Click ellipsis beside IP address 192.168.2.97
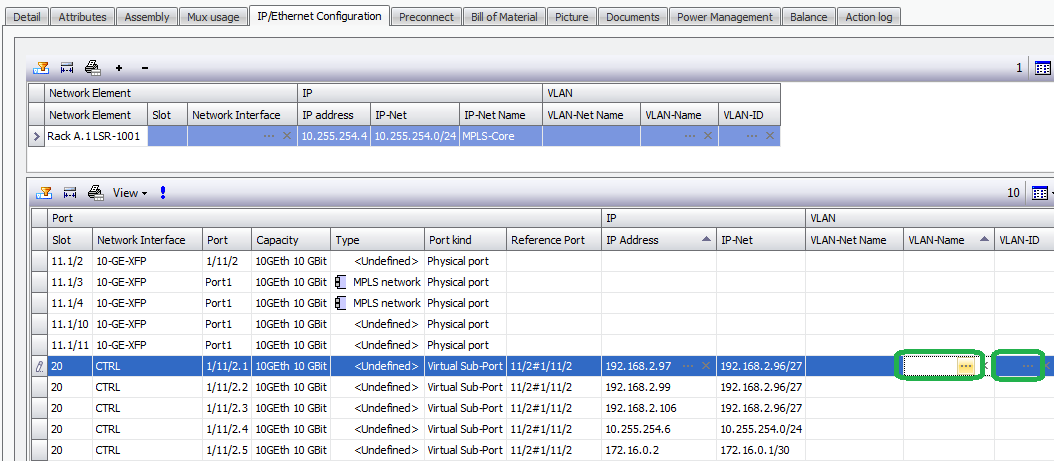 pos(688,366)
